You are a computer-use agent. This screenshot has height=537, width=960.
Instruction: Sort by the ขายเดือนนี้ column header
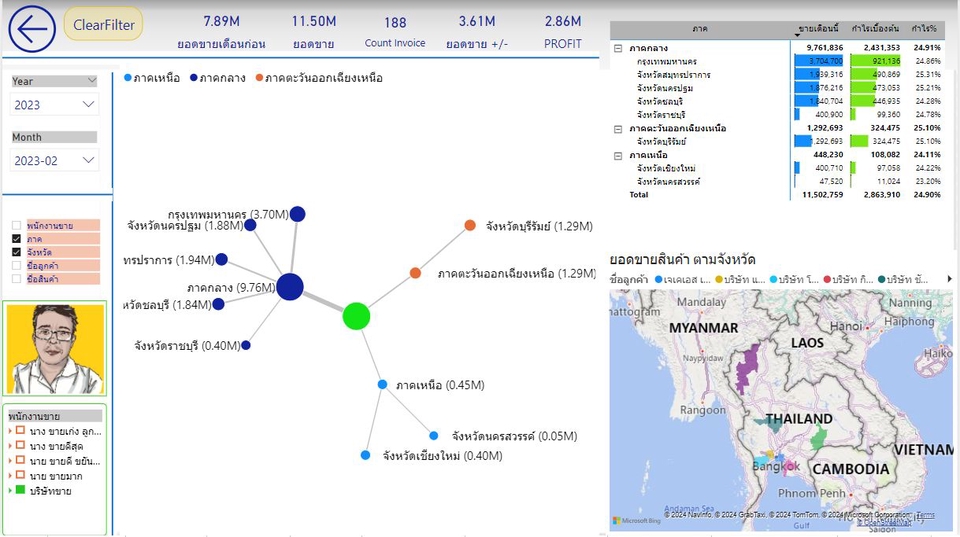819,28
